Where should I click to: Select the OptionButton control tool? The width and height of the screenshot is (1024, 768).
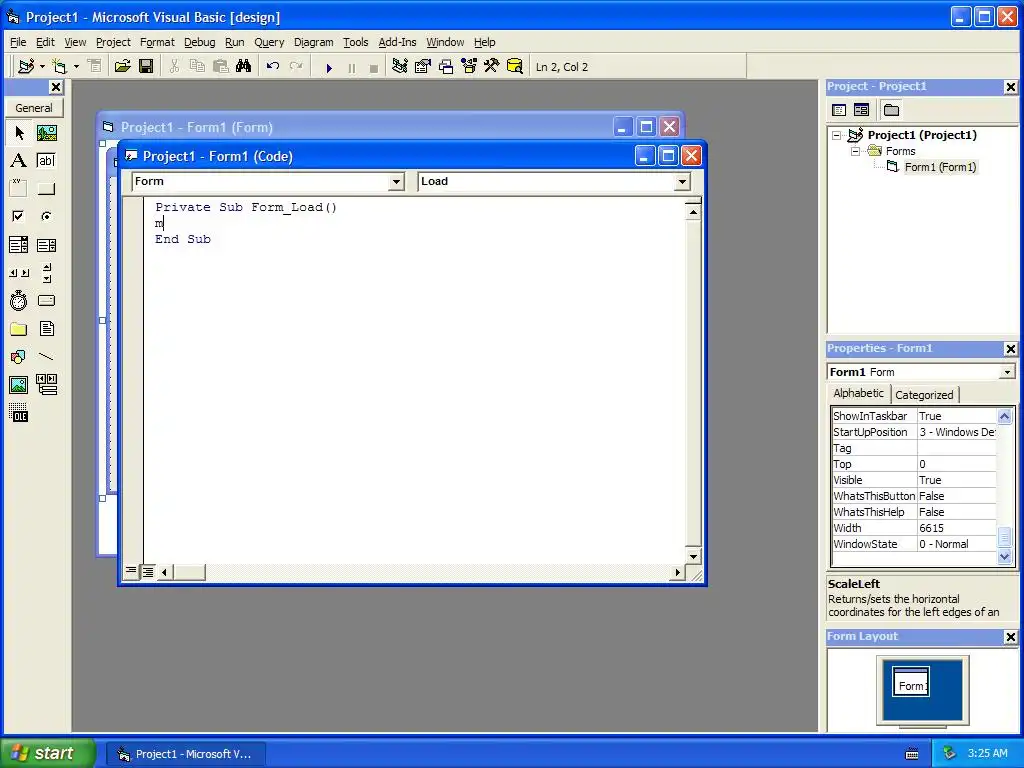[46, 216]
